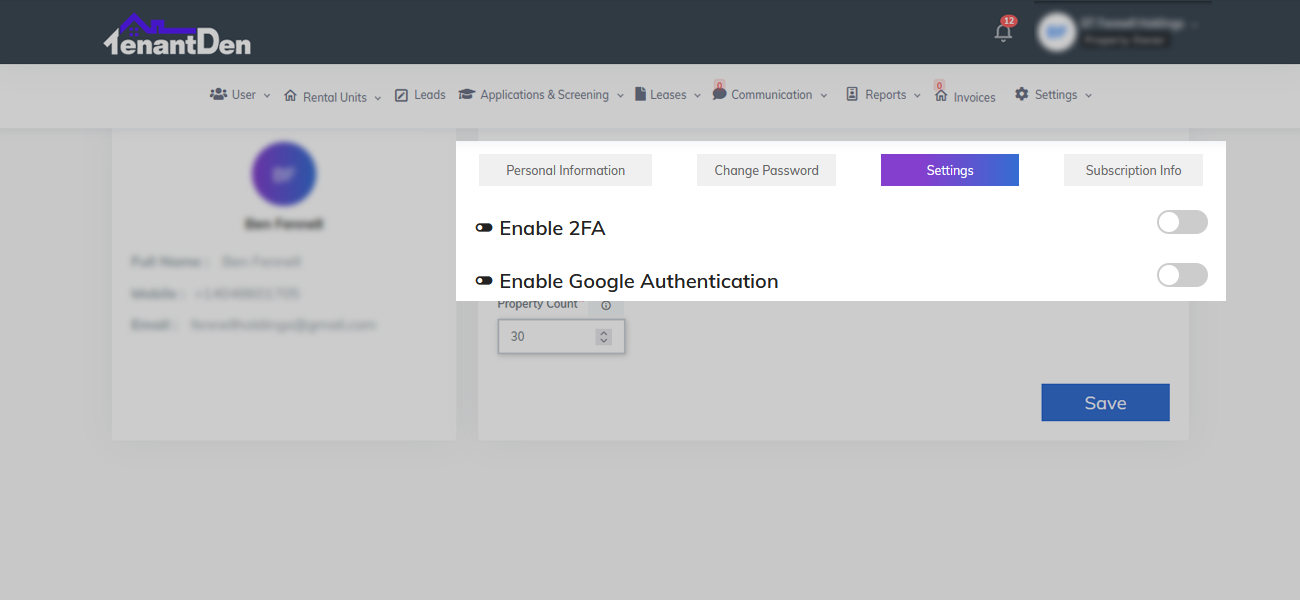
Task: Click the Invoices house icon
Action: point(941,96)
